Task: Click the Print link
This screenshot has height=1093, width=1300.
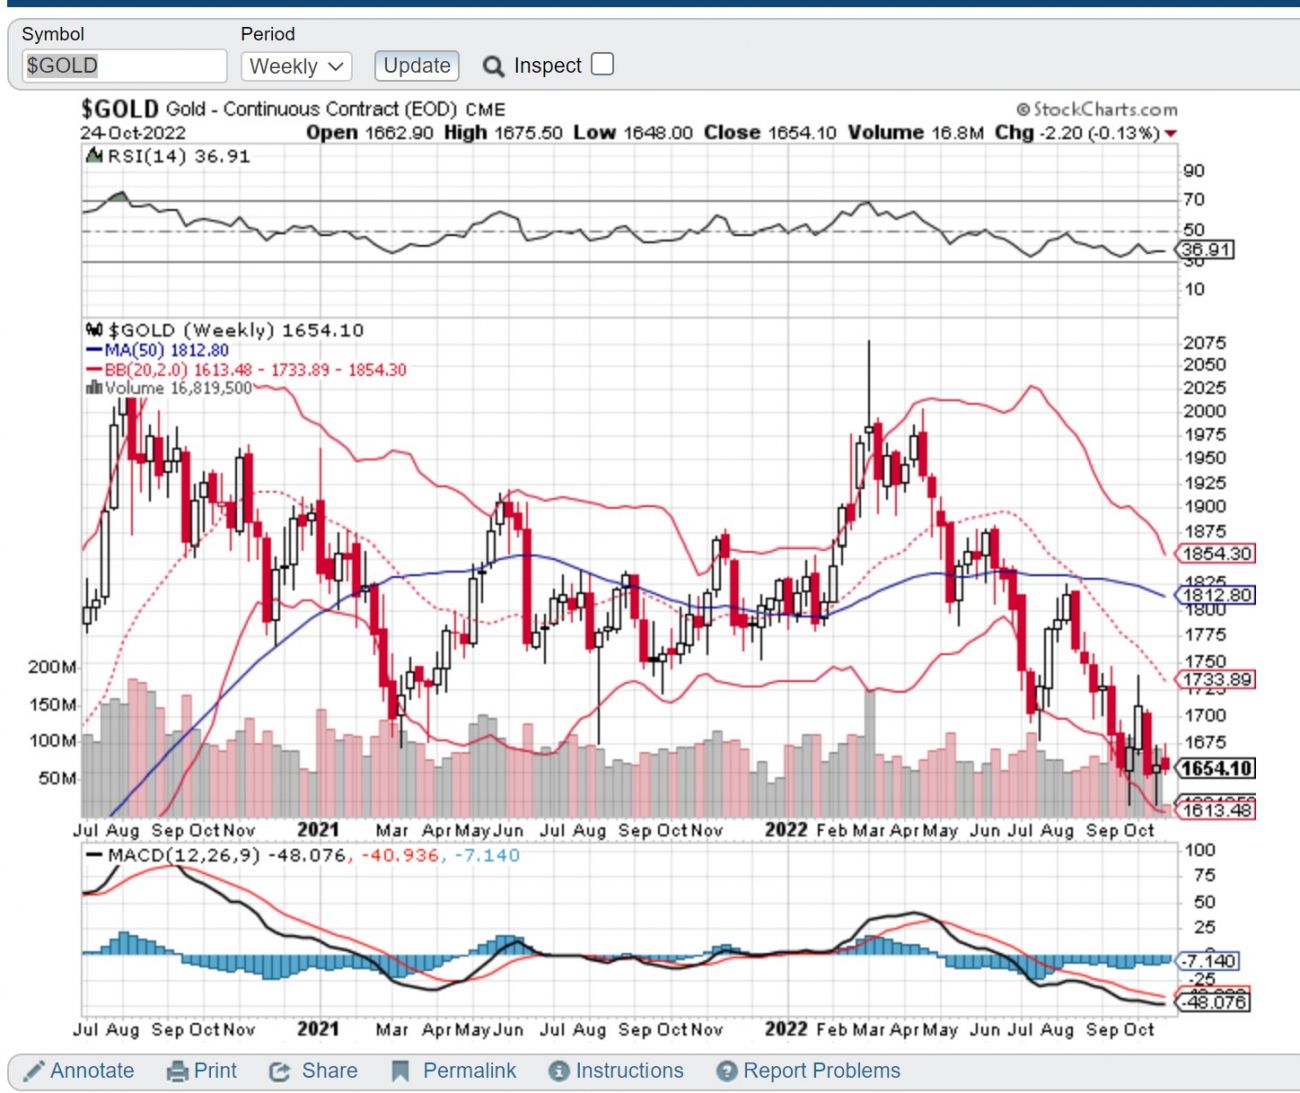Action: [215, 1071]
